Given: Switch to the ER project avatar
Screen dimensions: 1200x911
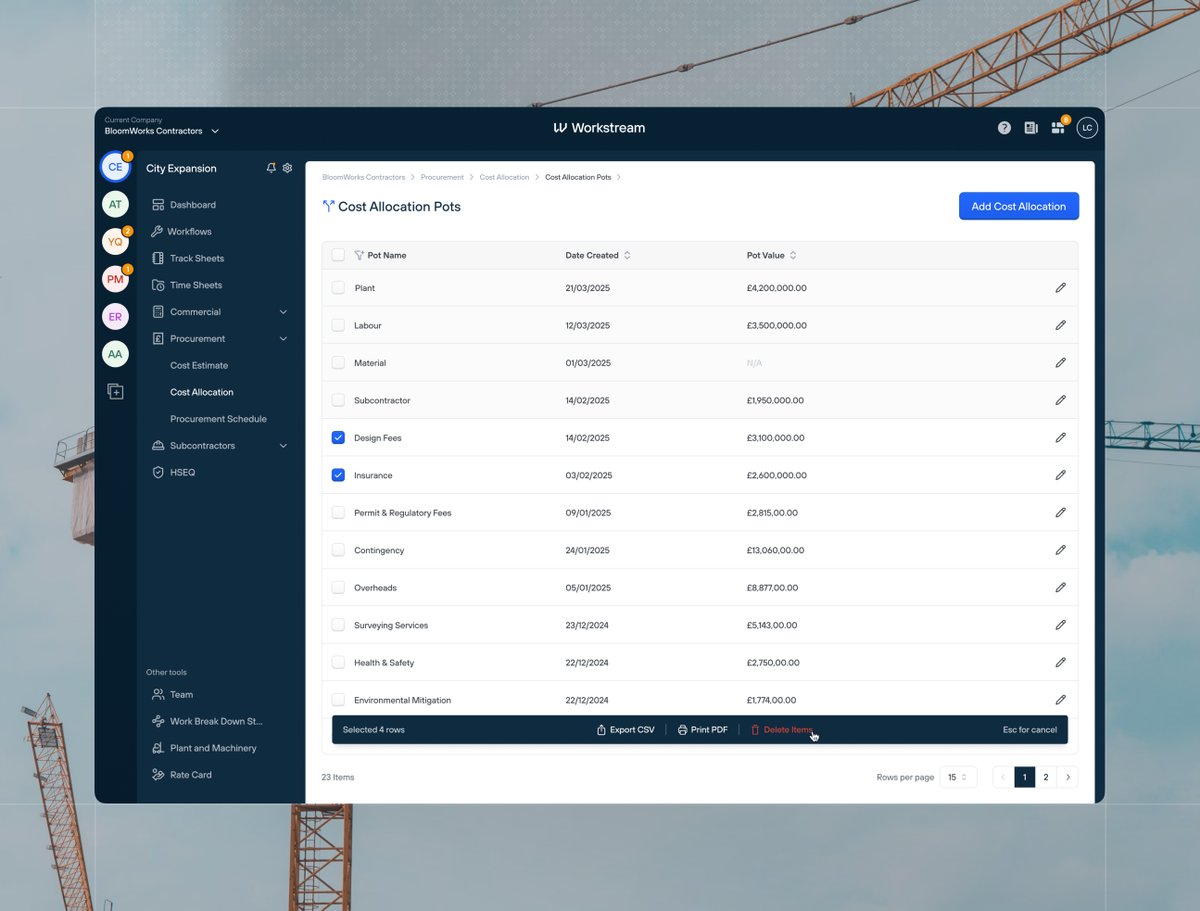Looking at the screenshot, I should (x=115, y=317).
